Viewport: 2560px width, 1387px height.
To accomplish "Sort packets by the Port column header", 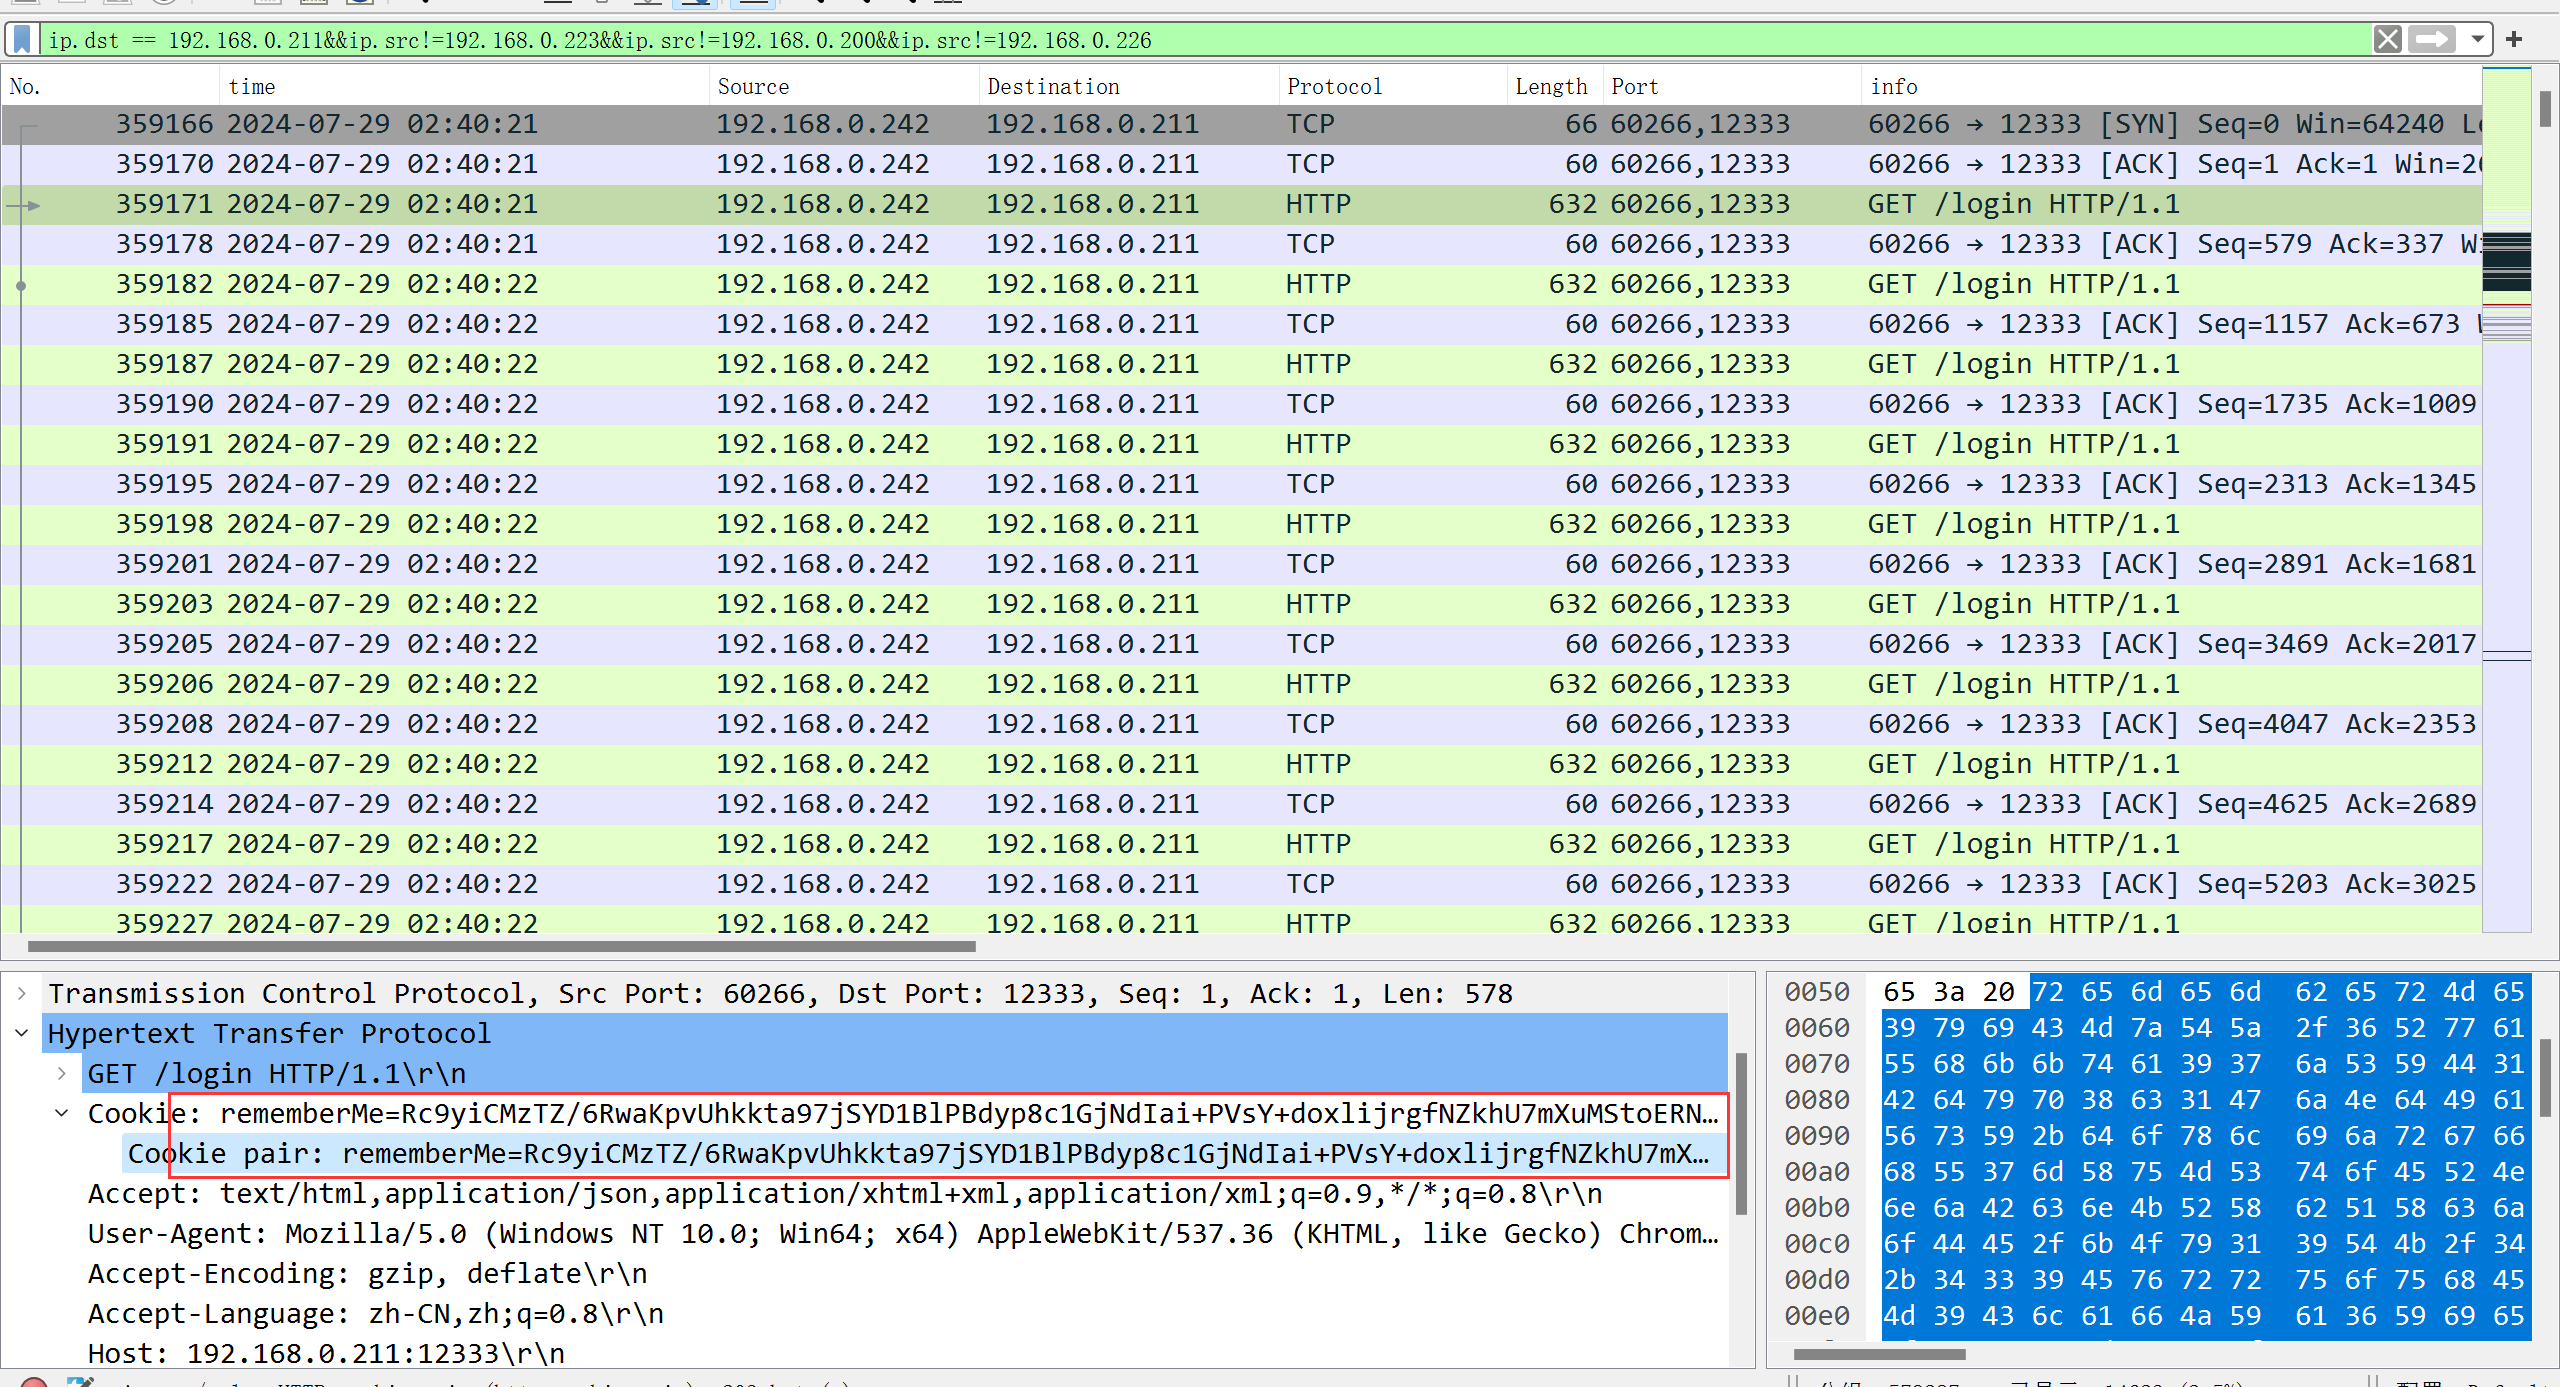I will [x=1732, y=87].
